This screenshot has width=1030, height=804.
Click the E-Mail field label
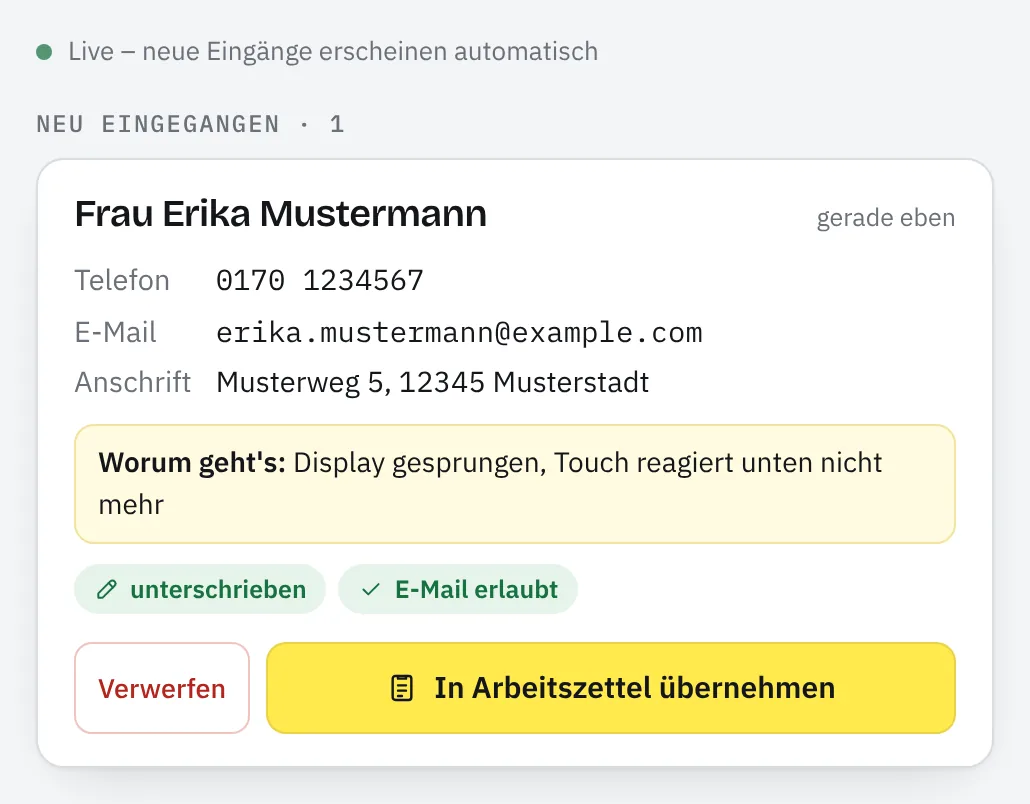(x=116, y=332)
